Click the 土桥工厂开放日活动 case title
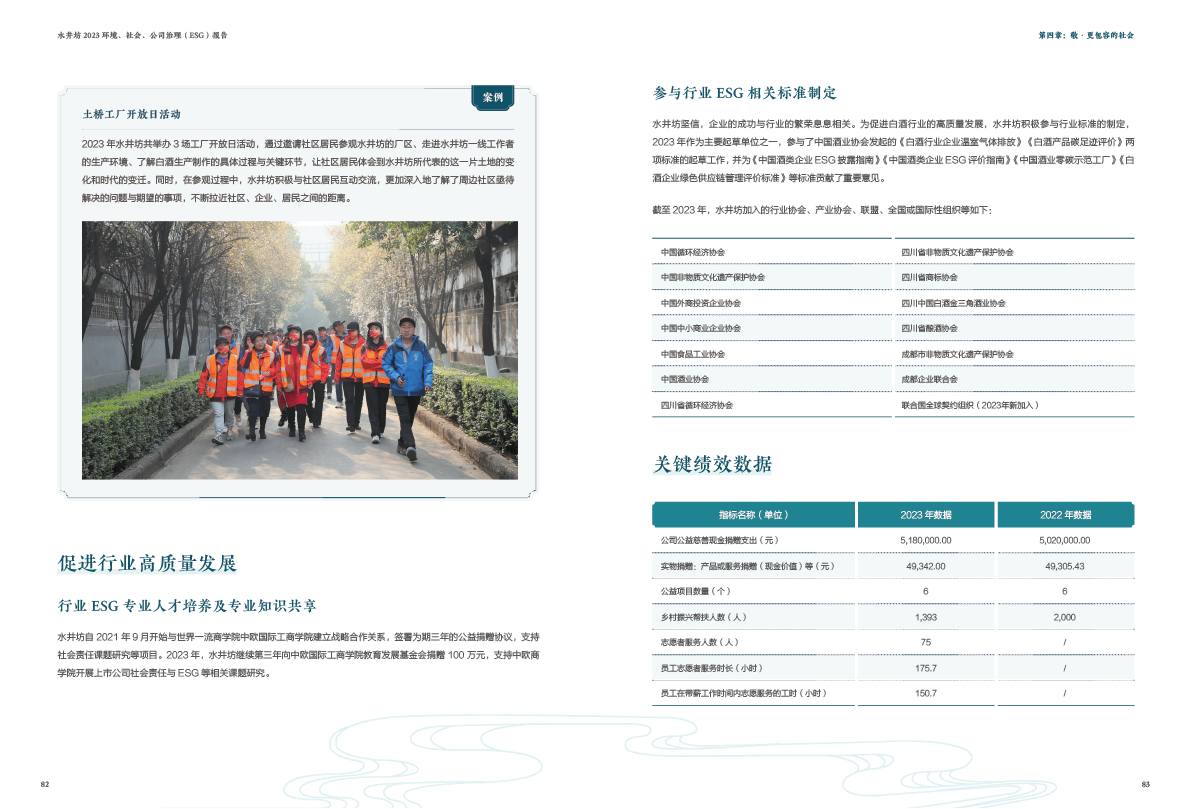1191x809 pixels. tap(131, 115)
